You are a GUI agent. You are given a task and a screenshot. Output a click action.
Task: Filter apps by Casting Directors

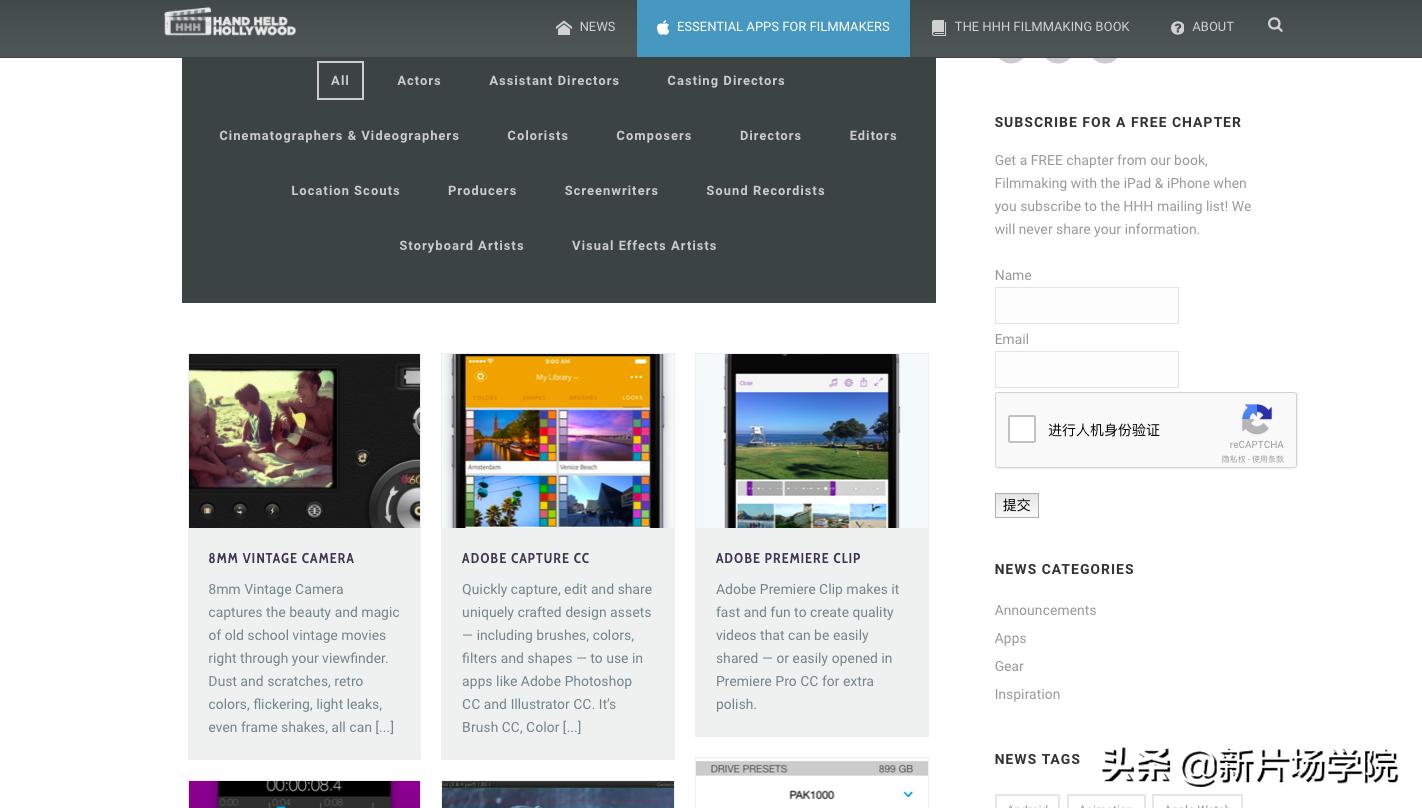tap(726, 81)
